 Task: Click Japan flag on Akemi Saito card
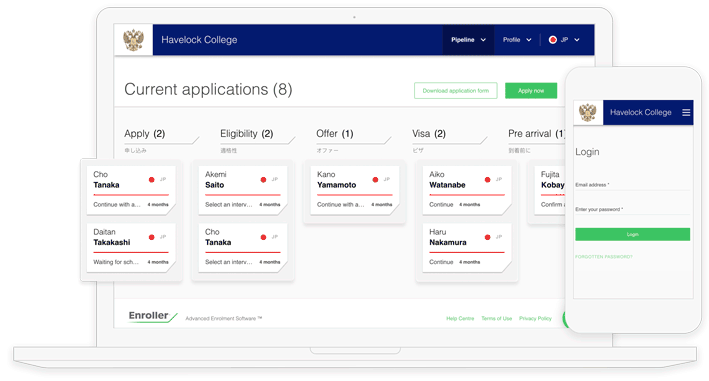263,179
